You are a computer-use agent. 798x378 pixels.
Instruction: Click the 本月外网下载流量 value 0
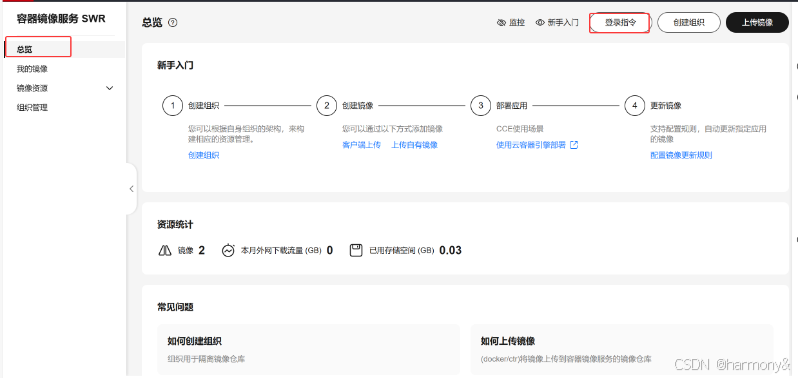(330, 250)
